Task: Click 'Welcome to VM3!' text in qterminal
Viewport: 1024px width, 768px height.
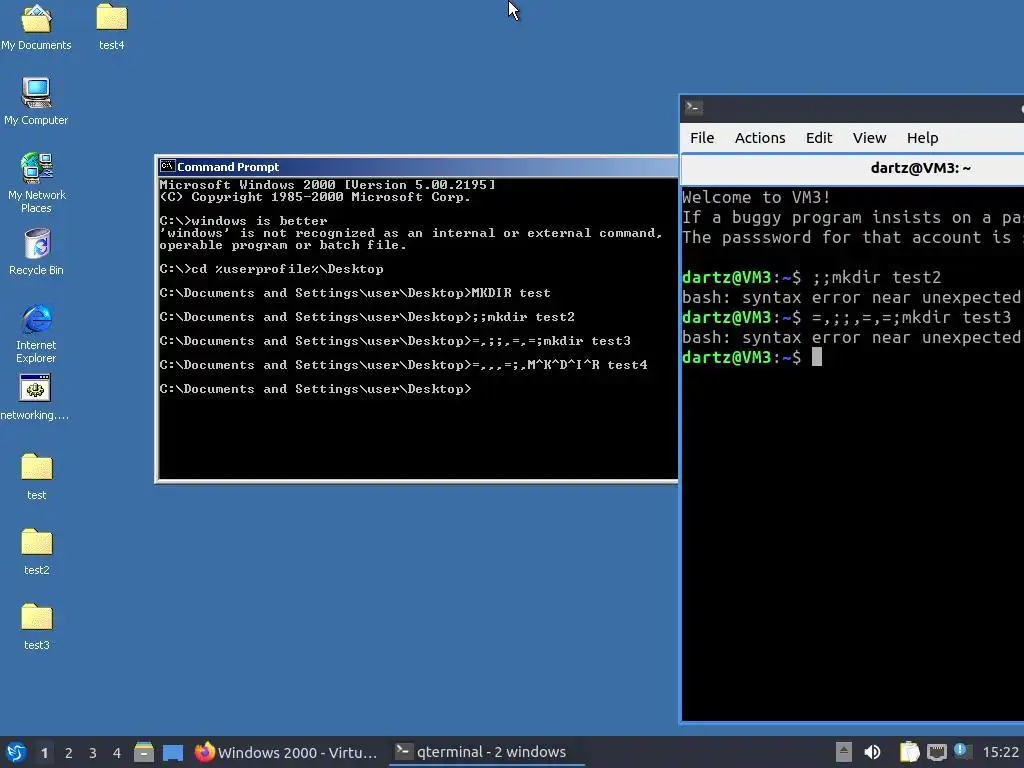Action: click(x=756, y=197)
